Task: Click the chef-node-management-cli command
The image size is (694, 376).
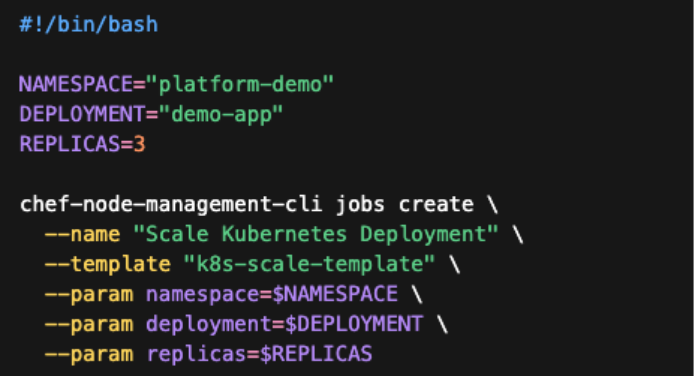Action: [x=171, y=205]
